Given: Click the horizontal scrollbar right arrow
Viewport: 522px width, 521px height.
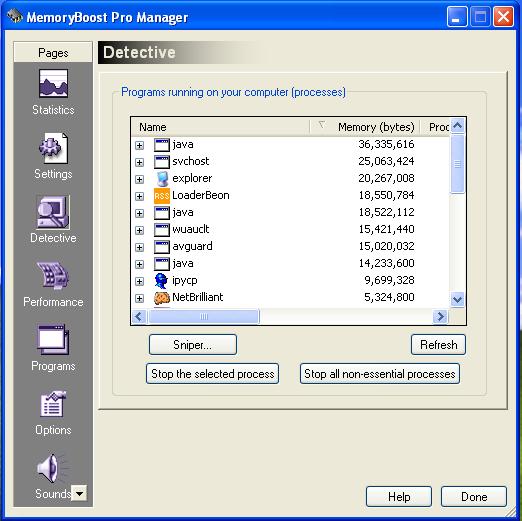Looking at the screenshot, I should point(440,316).
